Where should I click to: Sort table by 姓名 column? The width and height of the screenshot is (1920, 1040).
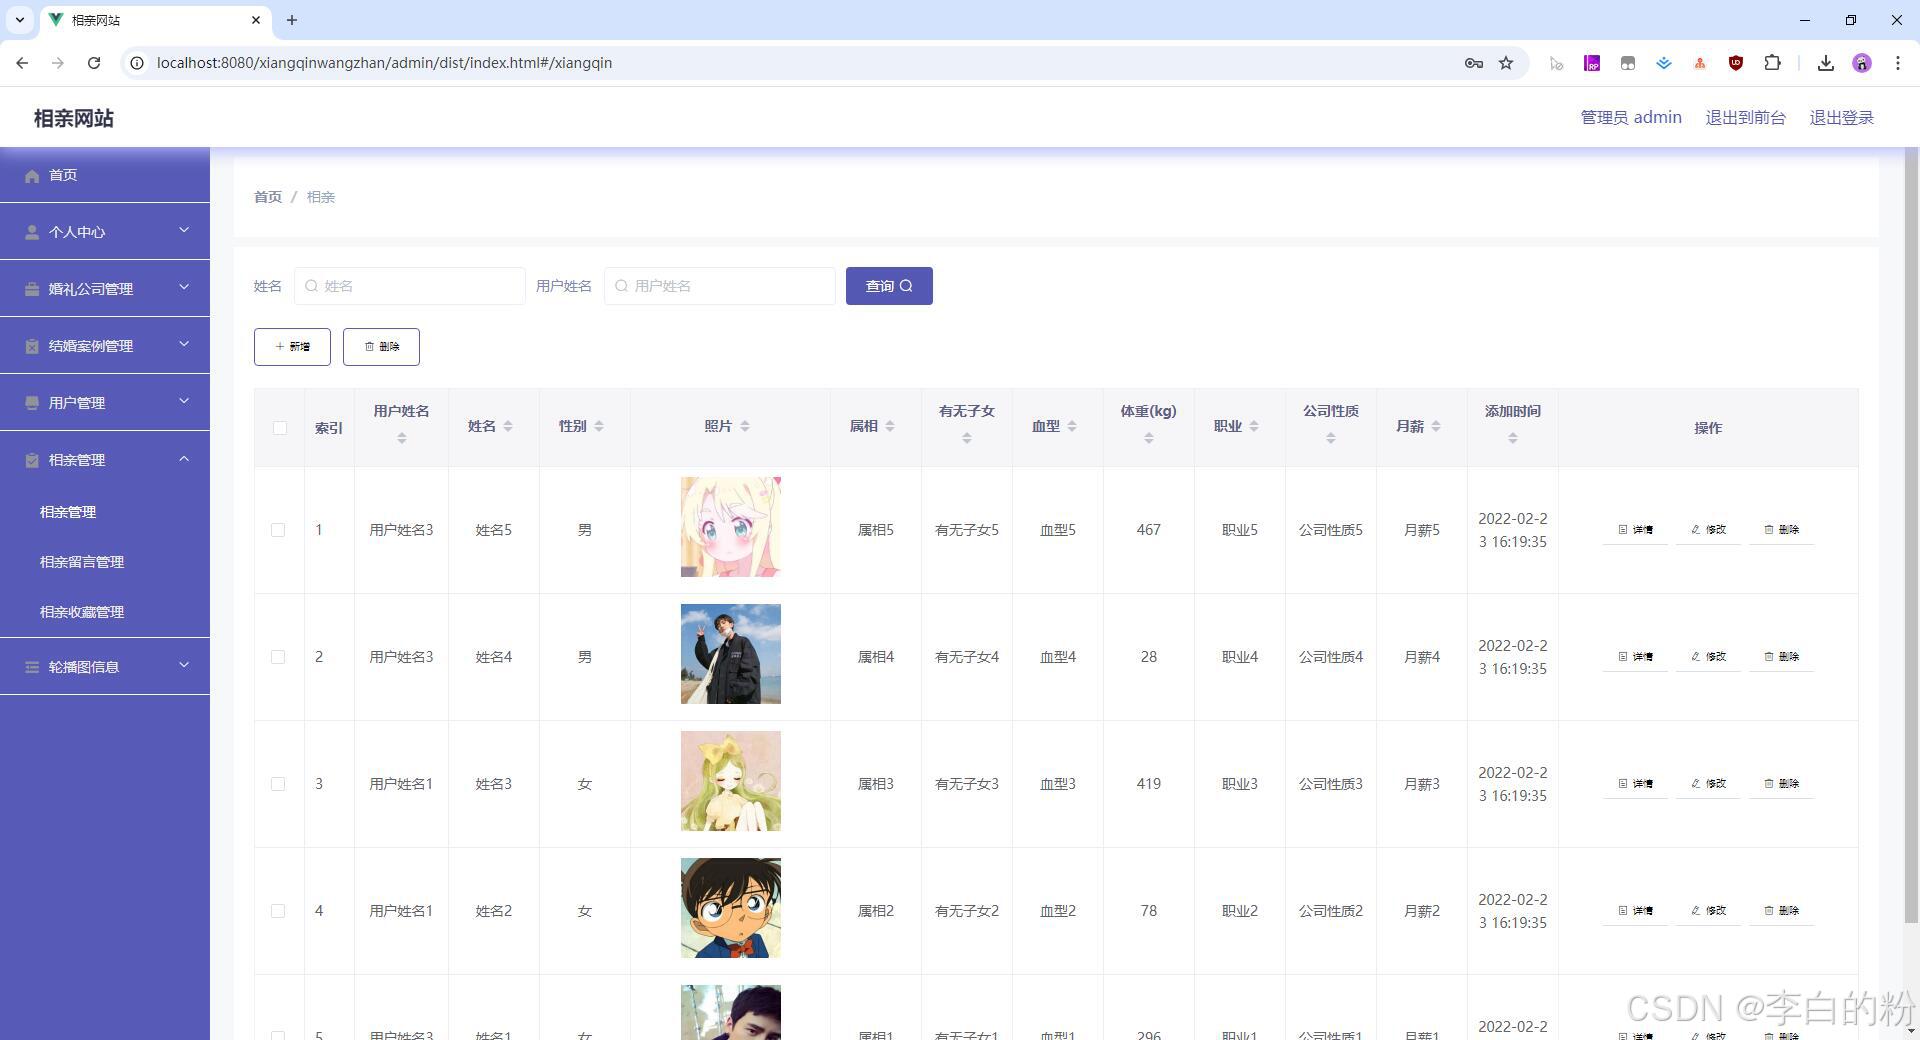pyautogui.click(x=508, y=427)
